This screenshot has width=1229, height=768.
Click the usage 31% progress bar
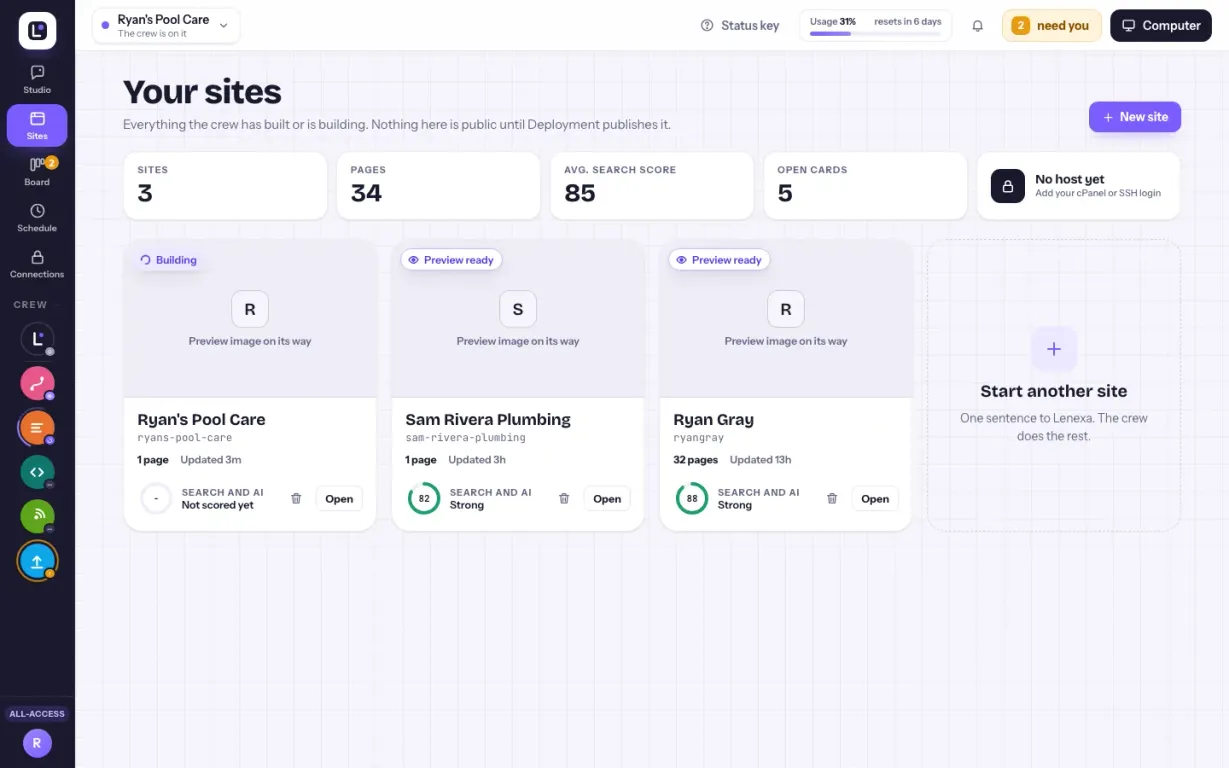pyautogui.click(x=875, y=34)
